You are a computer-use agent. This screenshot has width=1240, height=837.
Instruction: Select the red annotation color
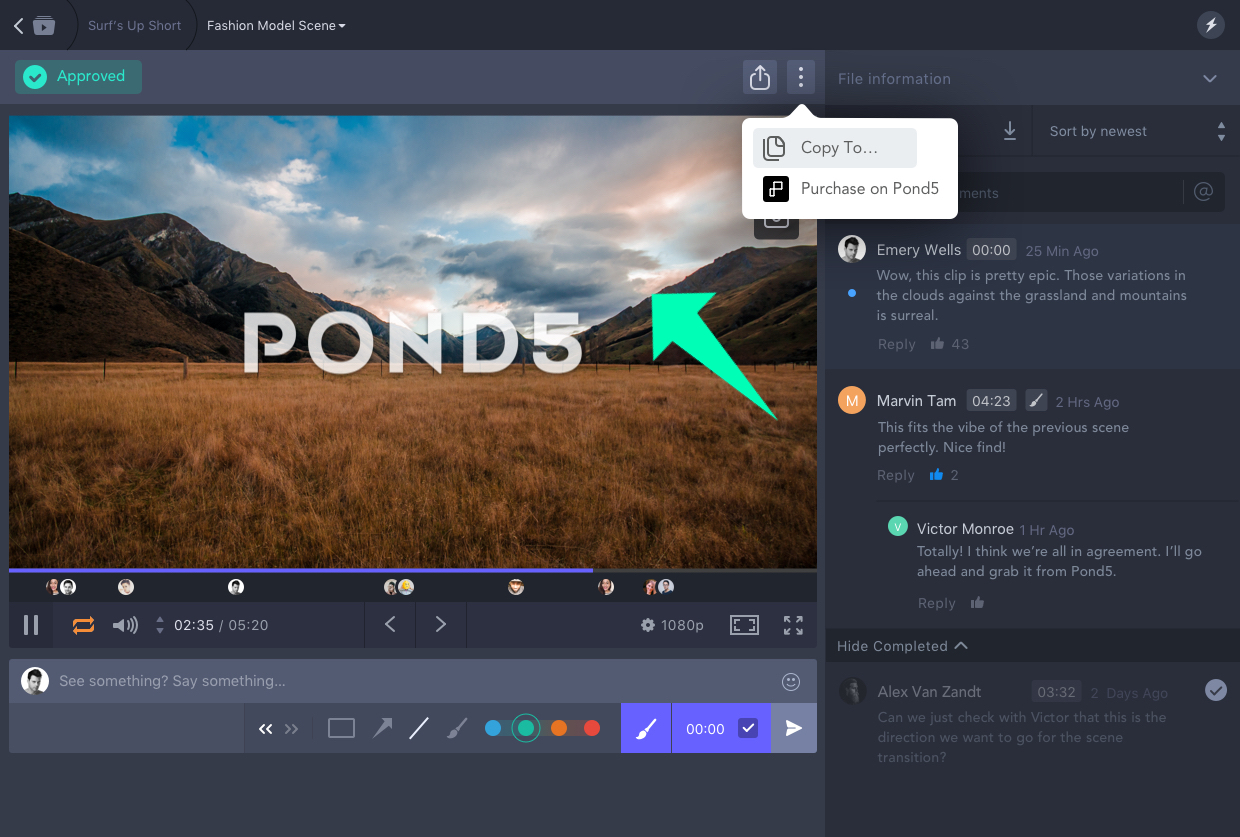592,728
